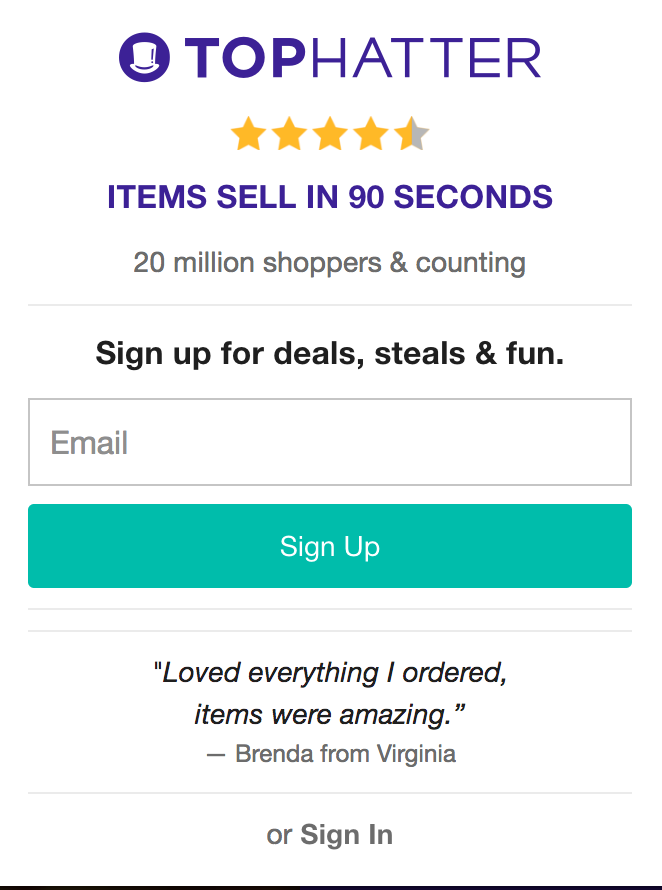The width and height of the screenshot is (662, 890).
Task: Select the second rating star
Action: point(289,135)
